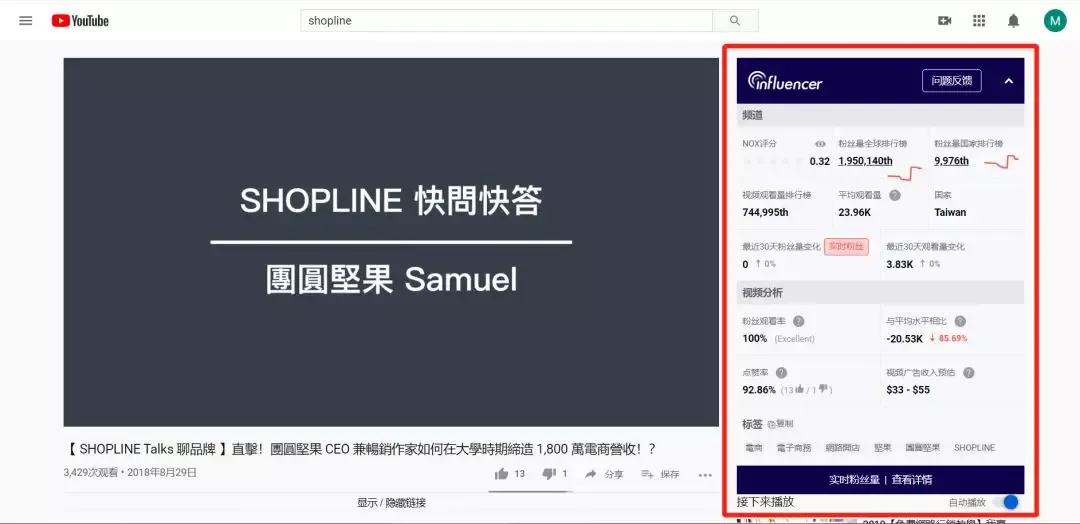The height and width of the screenshot is (524, 1080).
Task: Click the help icon beside 平均观看量
Action: tap(895, 195)
